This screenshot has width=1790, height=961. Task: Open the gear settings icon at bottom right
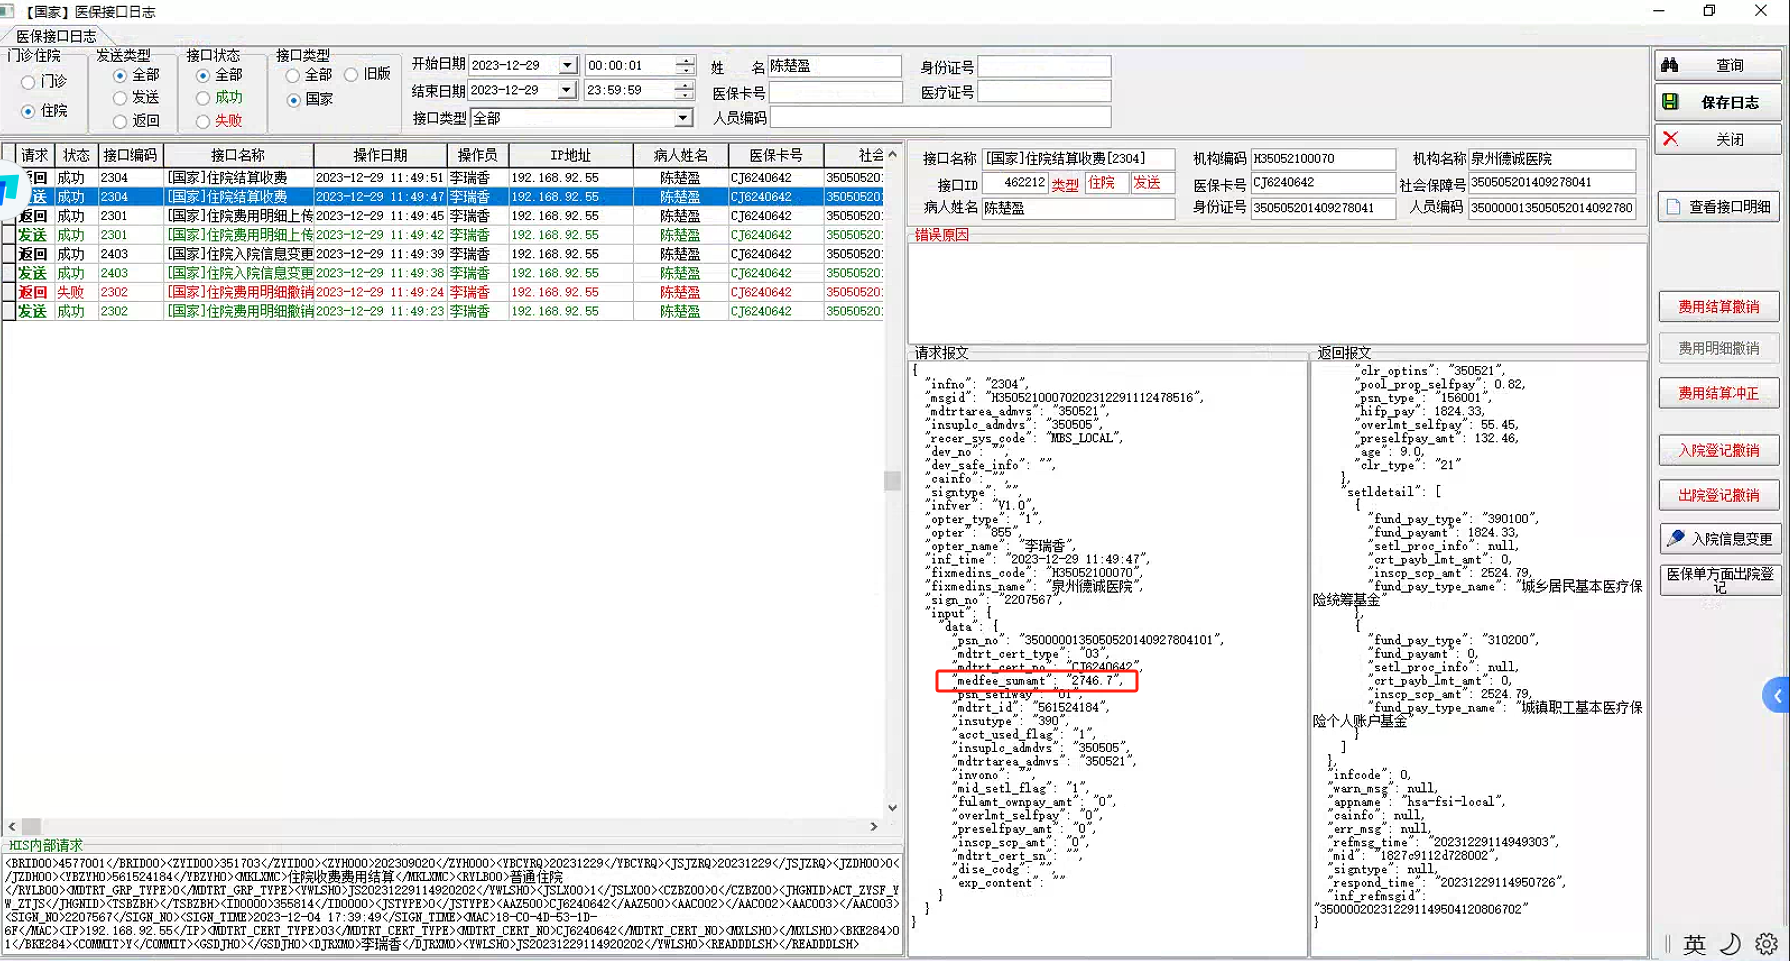click(1766, 944)
